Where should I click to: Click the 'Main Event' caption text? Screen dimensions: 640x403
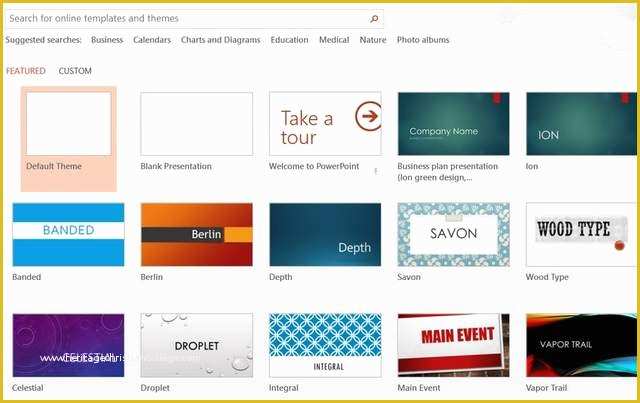point(419,388)
